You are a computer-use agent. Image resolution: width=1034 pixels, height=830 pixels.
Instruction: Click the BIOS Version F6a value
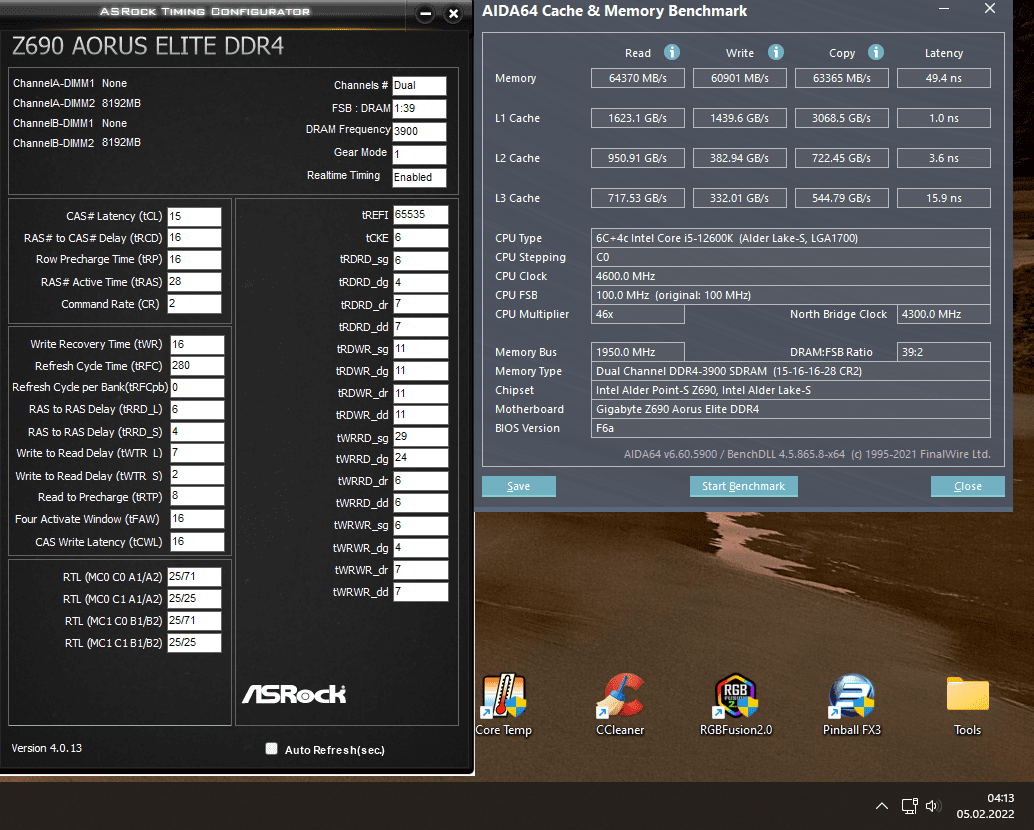tap(791, 428)
